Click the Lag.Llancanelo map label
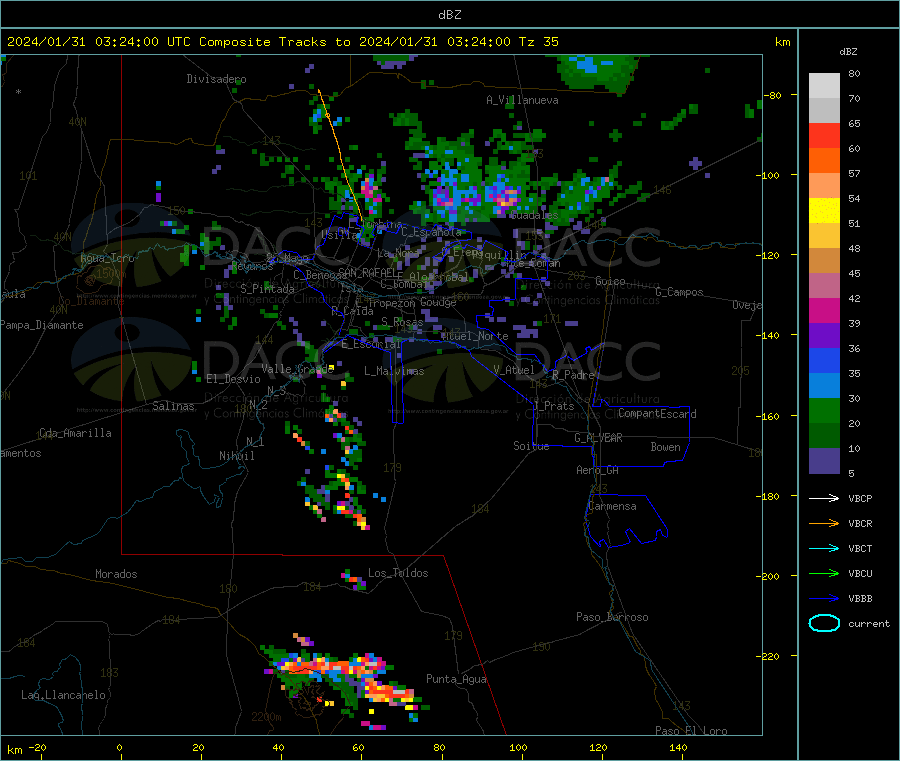Screen dimensions: 900x761 point(64,695)
